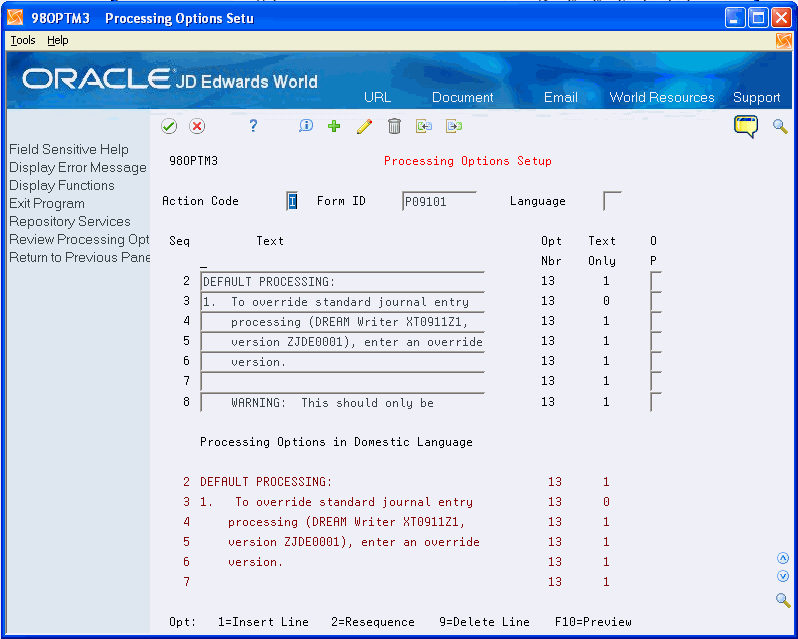The image size is (798, 639).
Task: Click the export document icon with right arrow
Action: (453, 126)
